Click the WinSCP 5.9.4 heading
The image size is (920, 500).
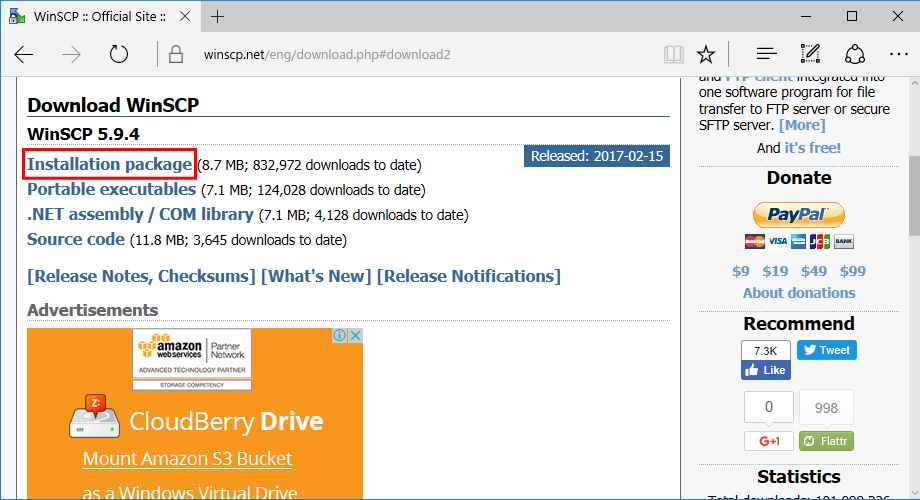pyautogui.click(x=83, y=134)
